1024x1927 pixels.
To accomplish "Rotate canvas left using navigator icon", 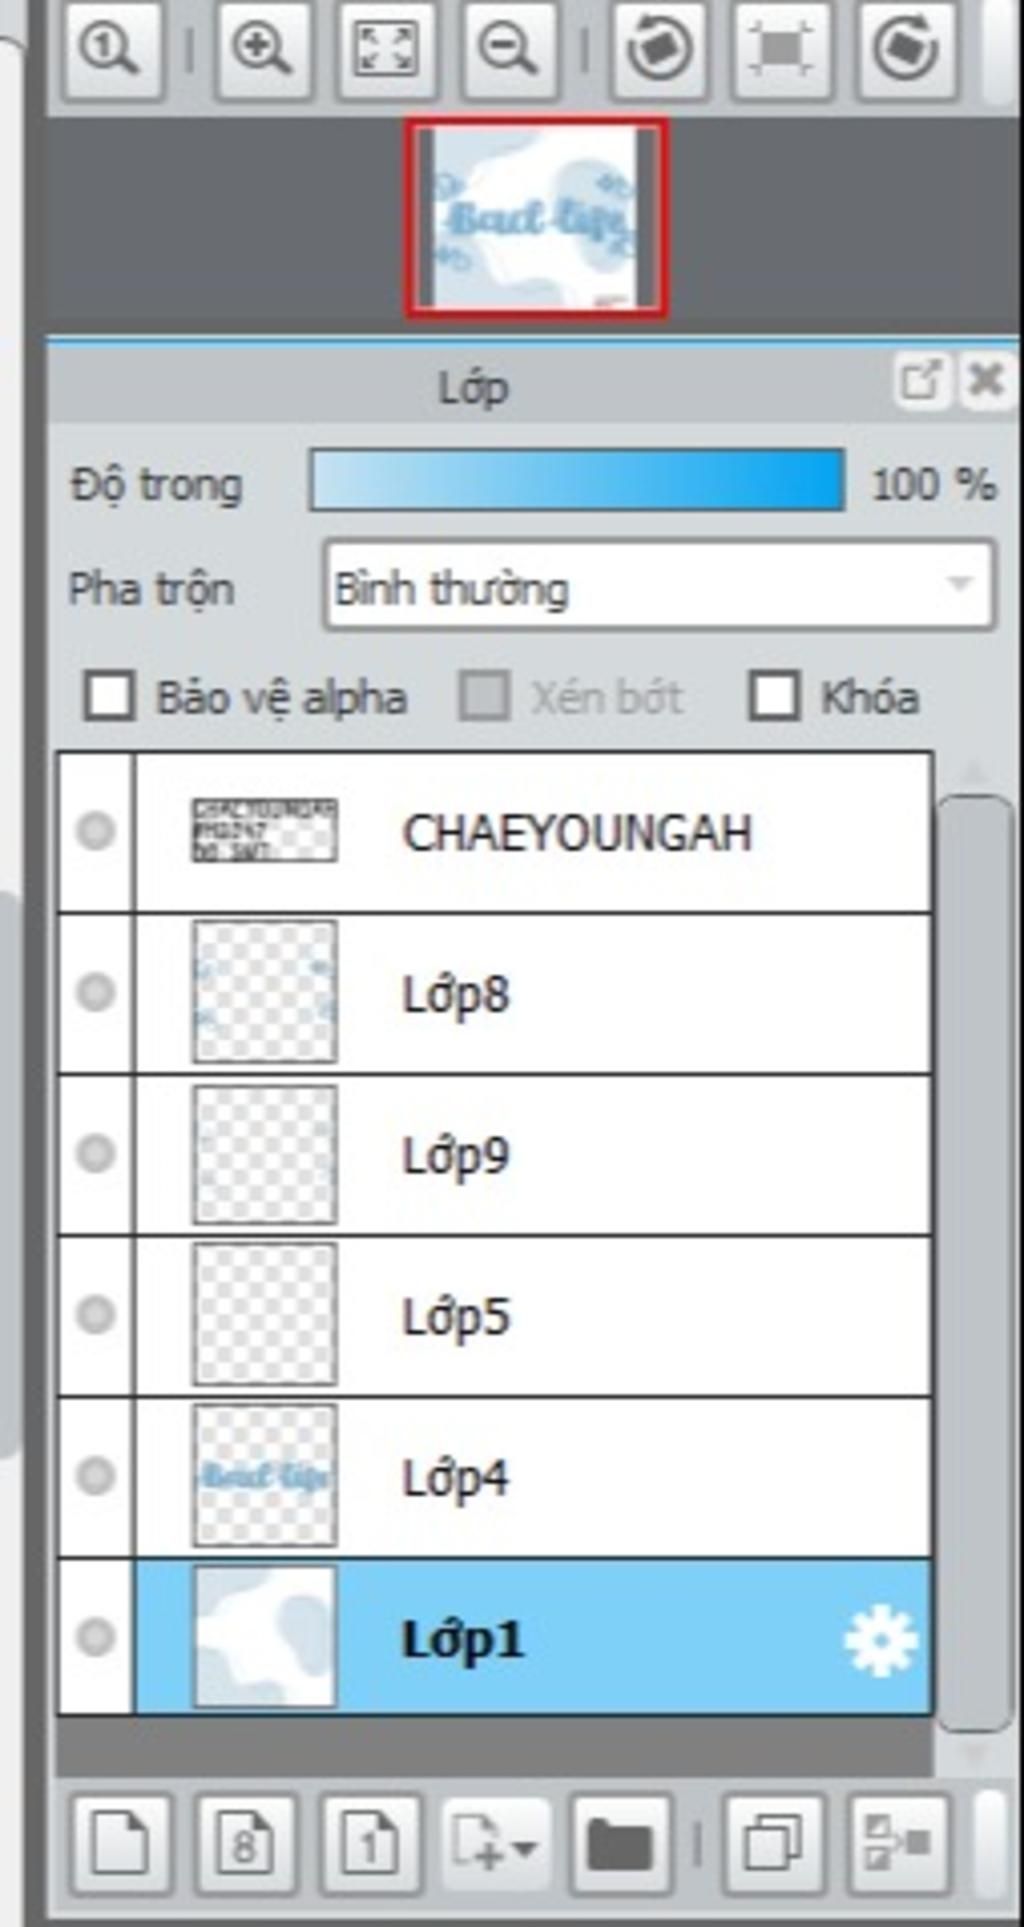I will (x=657, y=48).
